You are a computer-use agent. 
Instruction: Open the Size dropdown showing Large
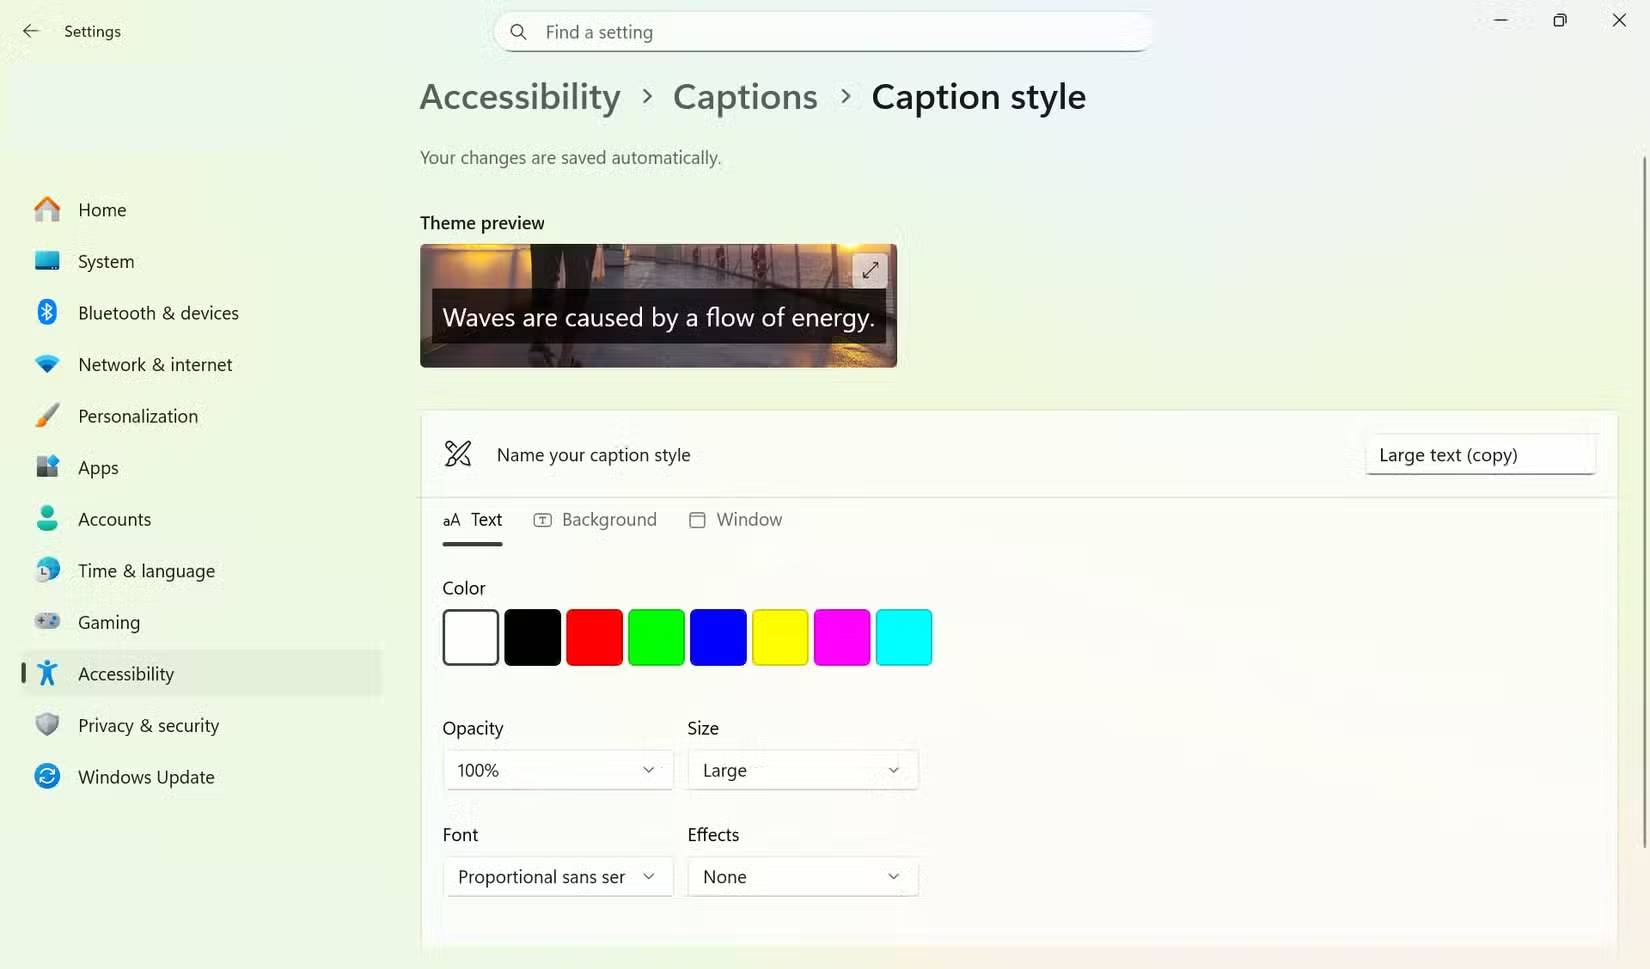click(802, 770)
